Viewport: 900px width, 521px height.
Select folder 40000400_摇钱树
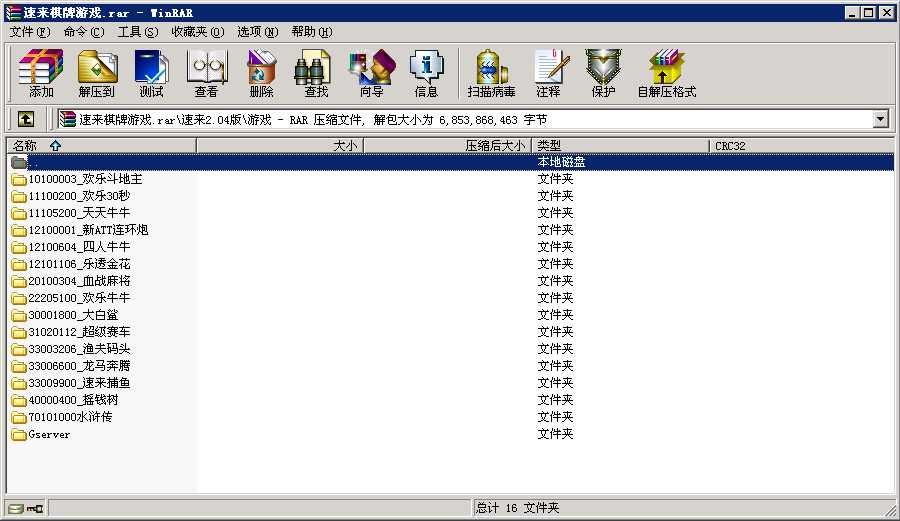(73, 401)
